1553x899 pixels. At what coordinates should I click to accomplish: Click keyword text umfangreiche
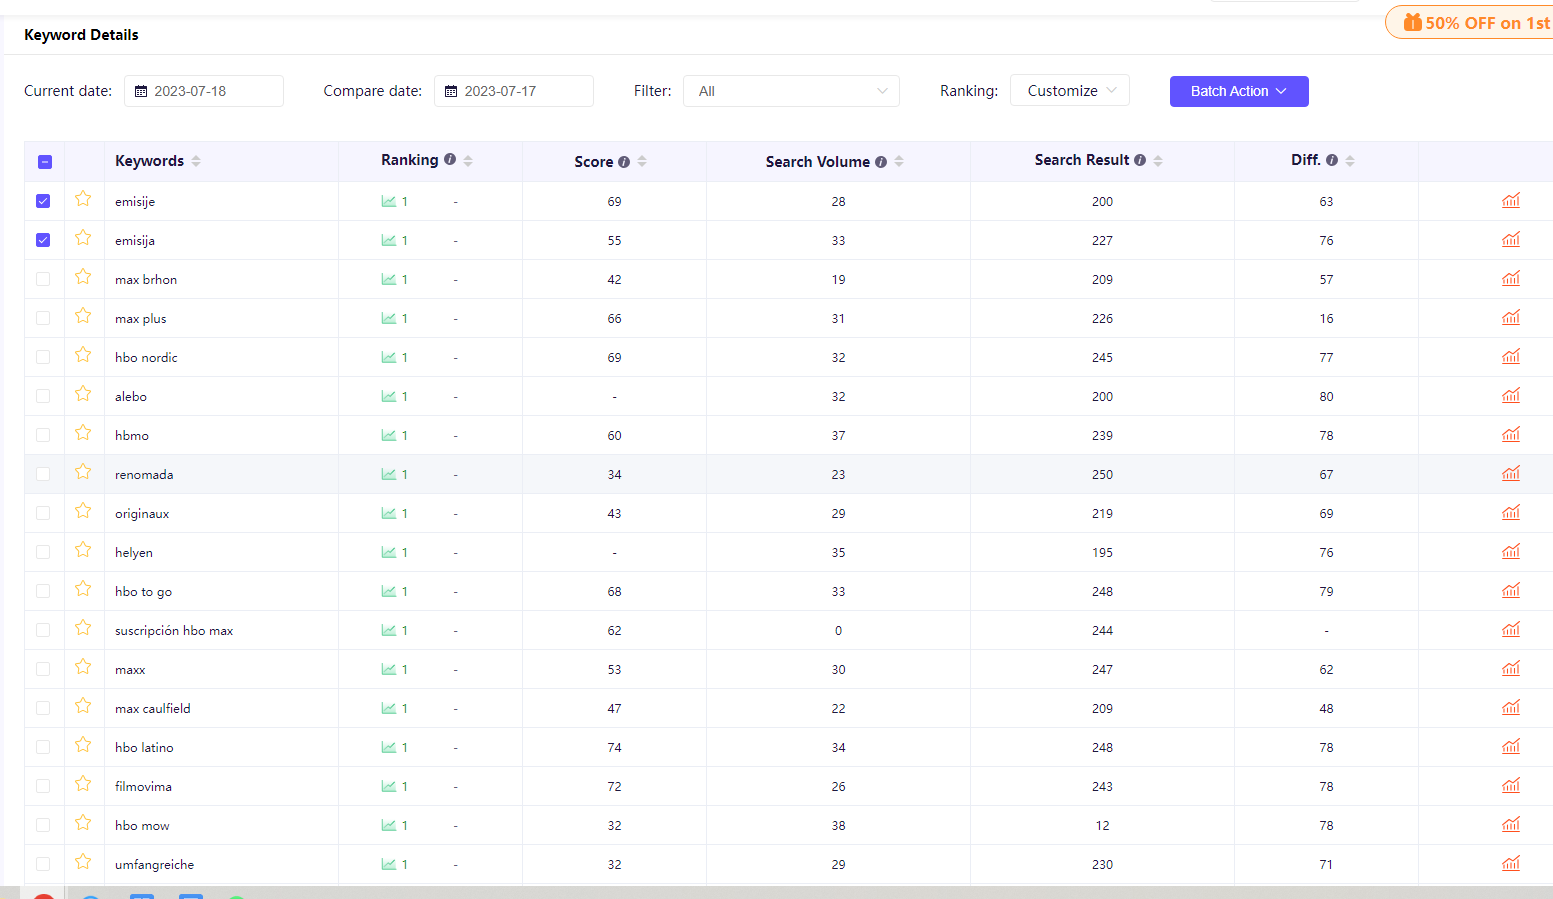[x=155, y=864]
